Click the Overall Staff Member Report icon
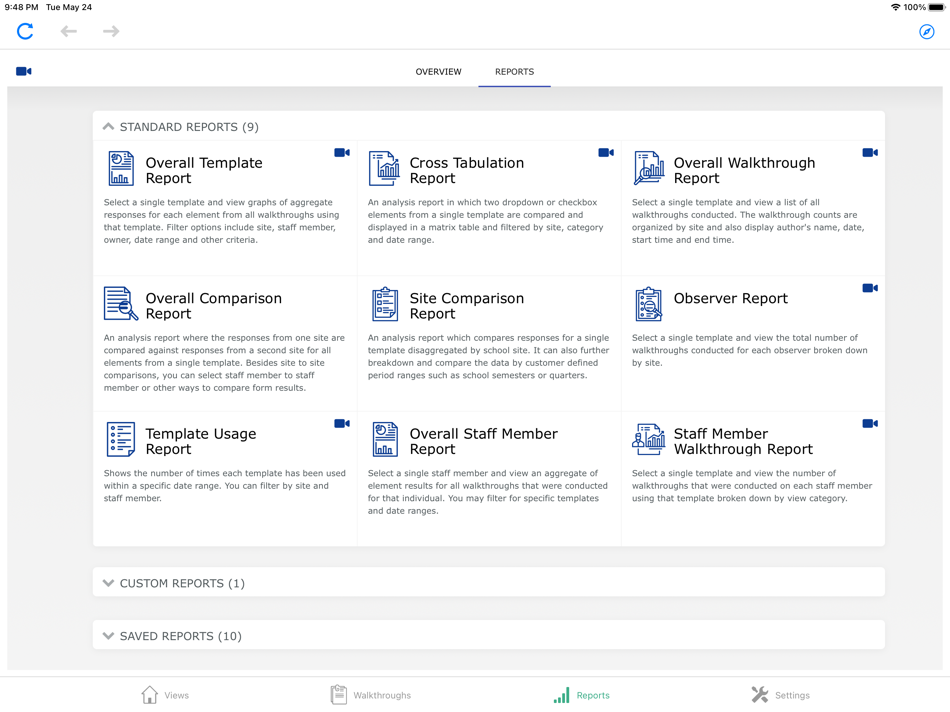Viewport: 950px width, 712px height. pos(385,439)
